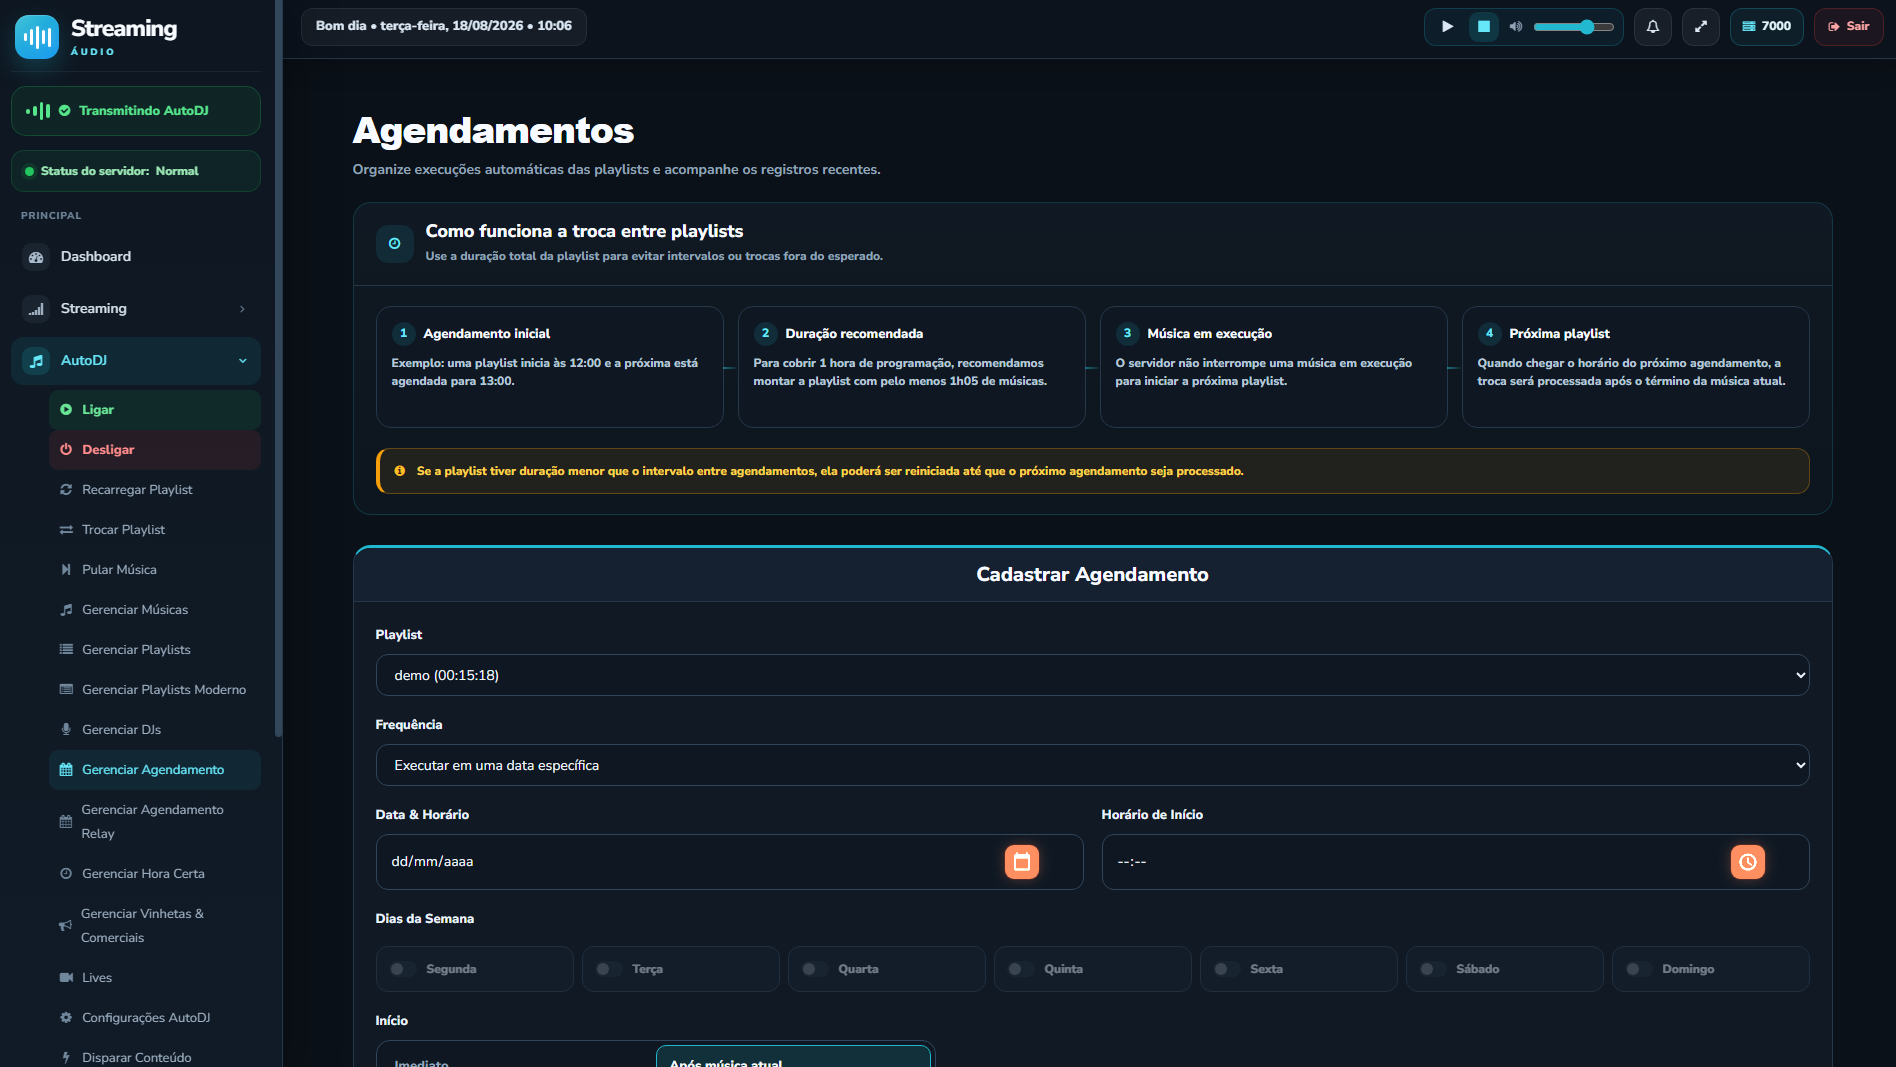Click the Próxima playlist step card
The width and height of the screenshot is (1896, 1067).
[1636, 367]
